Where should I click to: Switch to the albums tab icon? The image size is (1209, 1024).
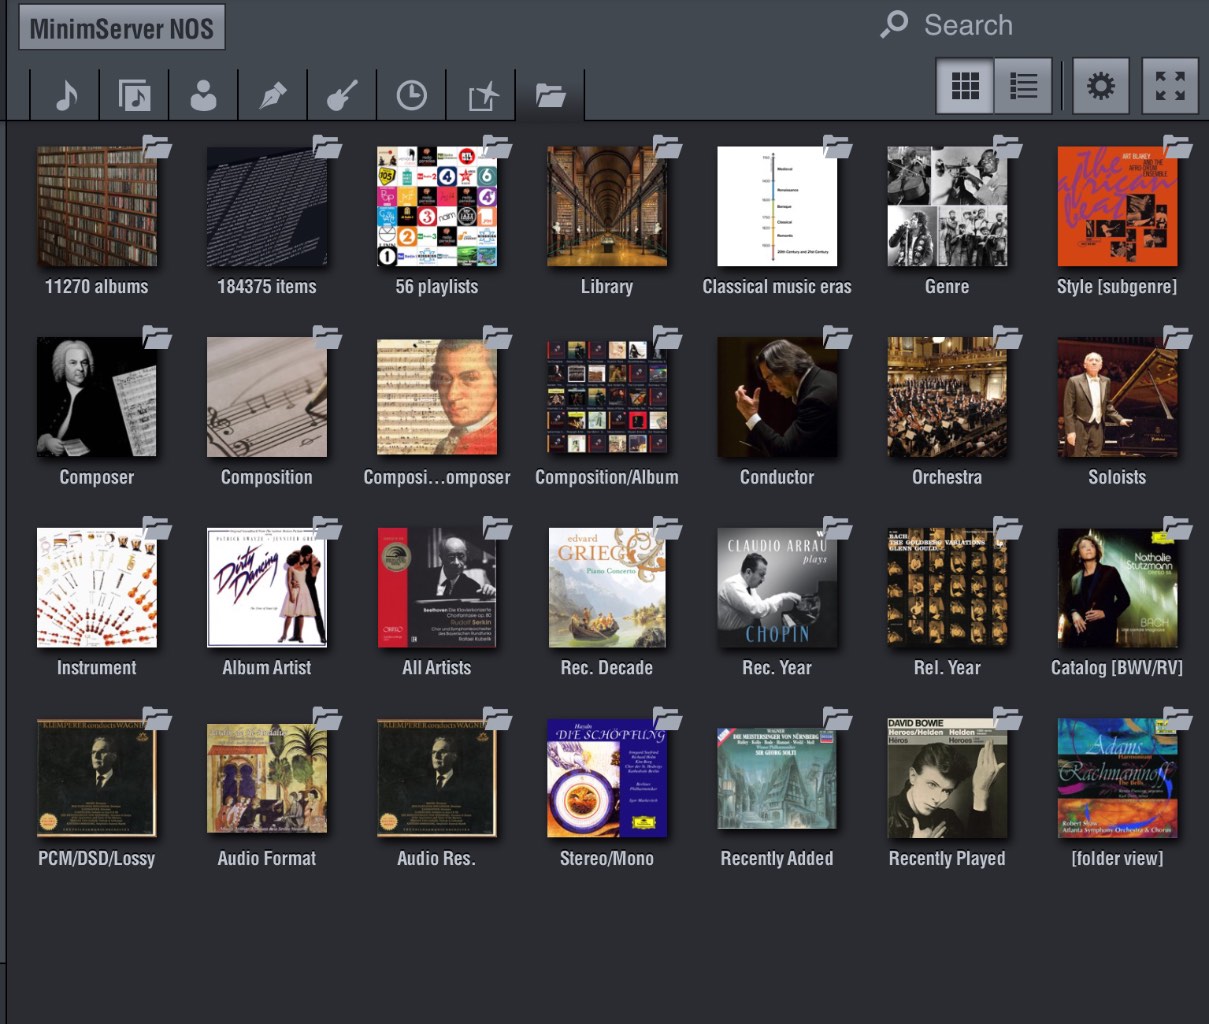(x=134, y=96)
